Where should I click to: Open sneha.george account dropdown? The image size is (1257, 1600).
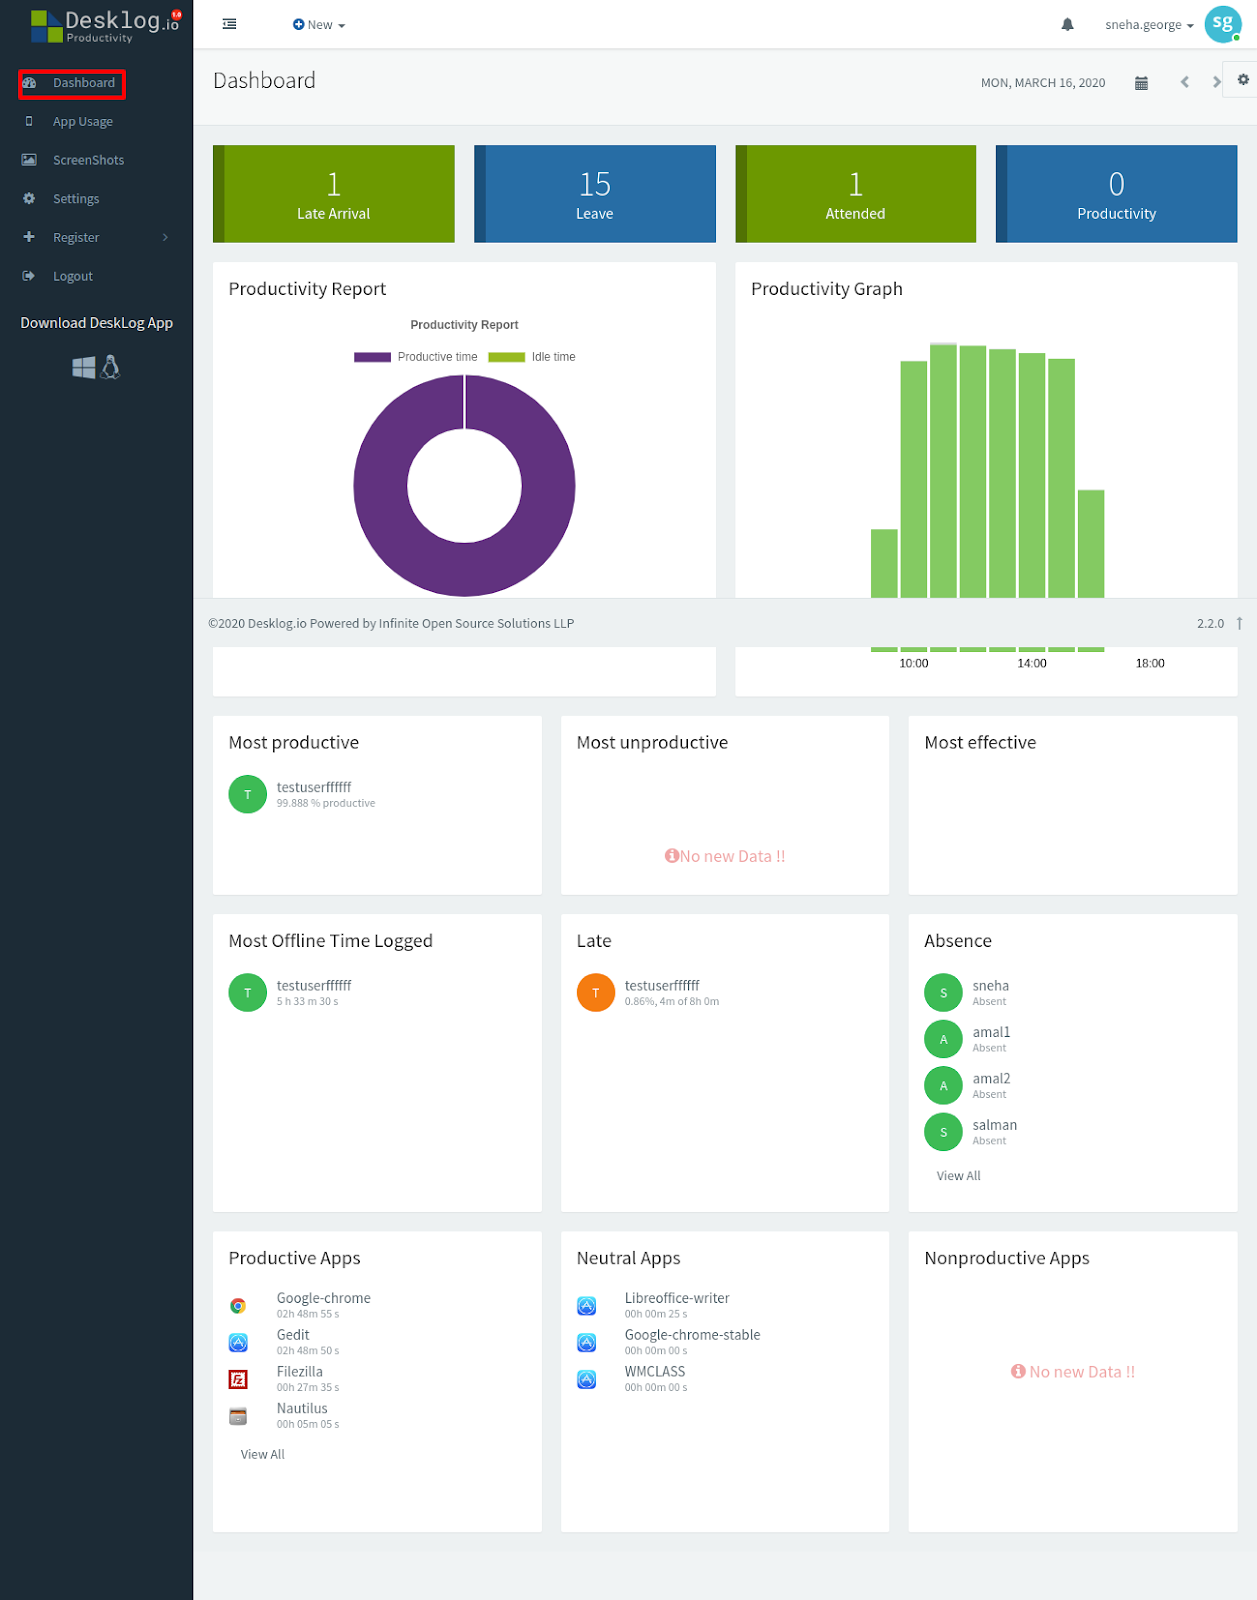tap(1149, 25)
